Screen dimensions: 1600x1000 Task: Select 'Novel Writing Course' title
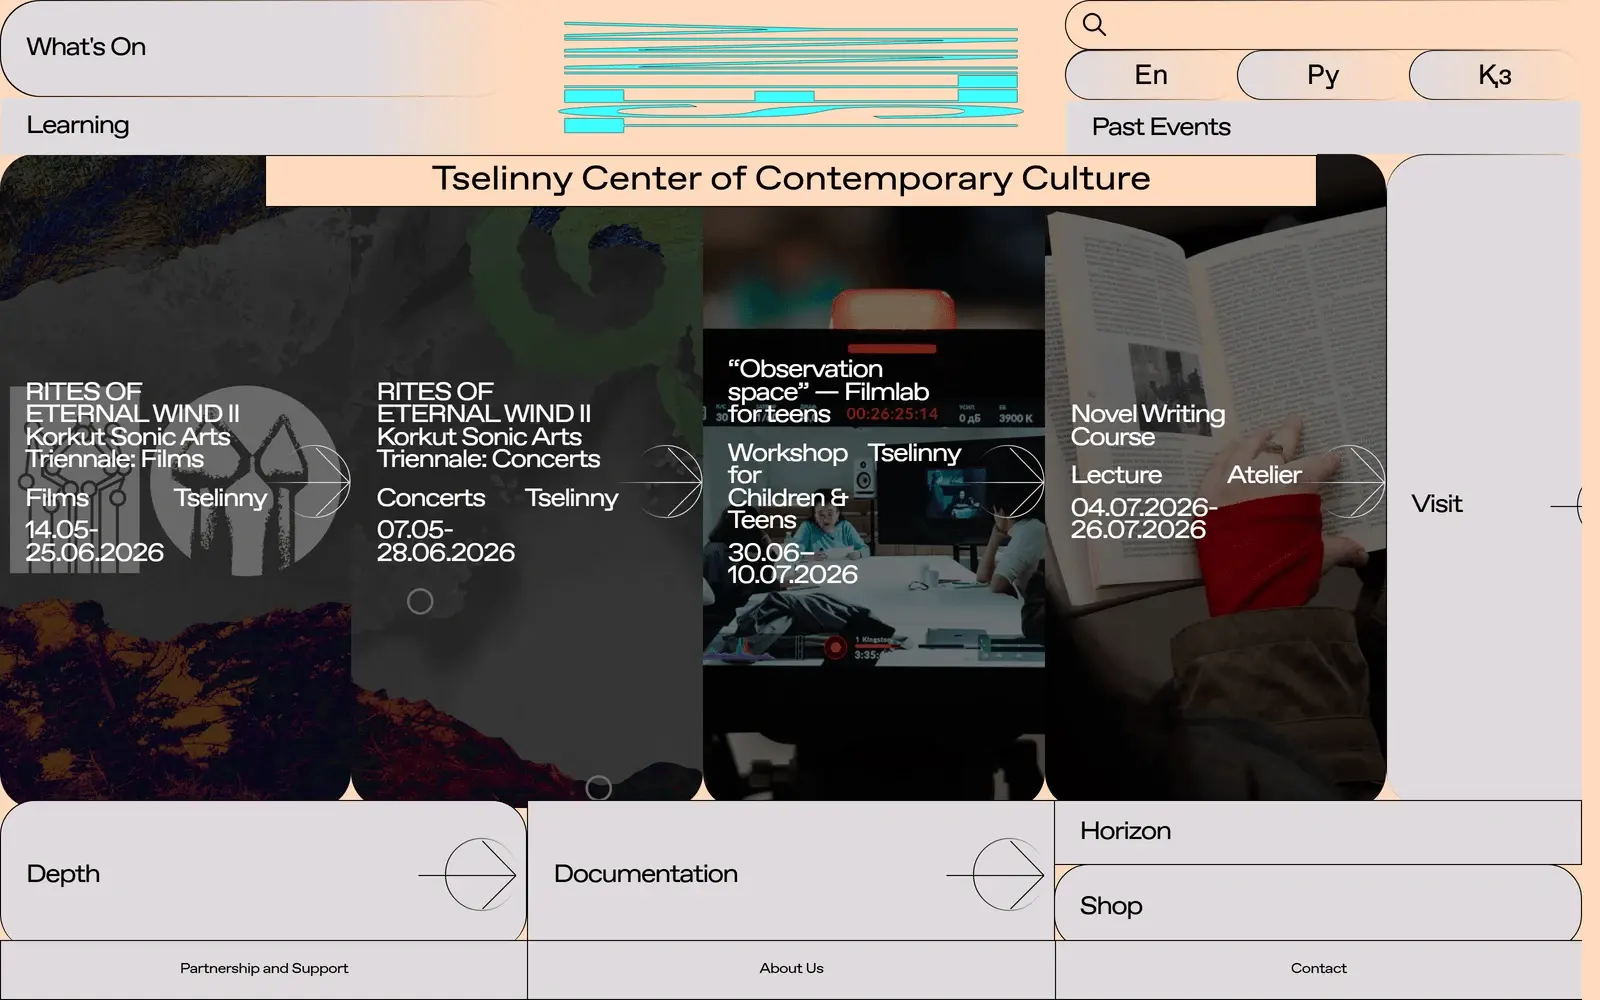point(1148,426)
